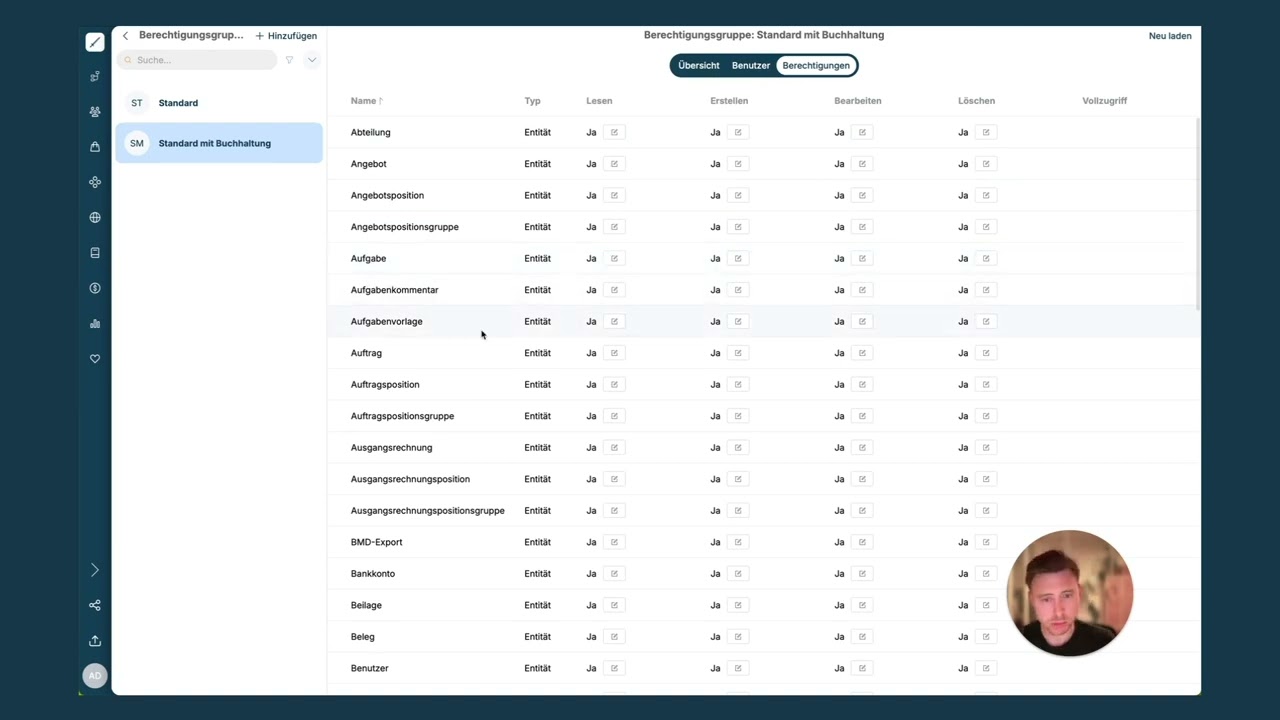Open the workflow nodes icon in sidebar
1280x720 pixels.
[x=95, y=76]
